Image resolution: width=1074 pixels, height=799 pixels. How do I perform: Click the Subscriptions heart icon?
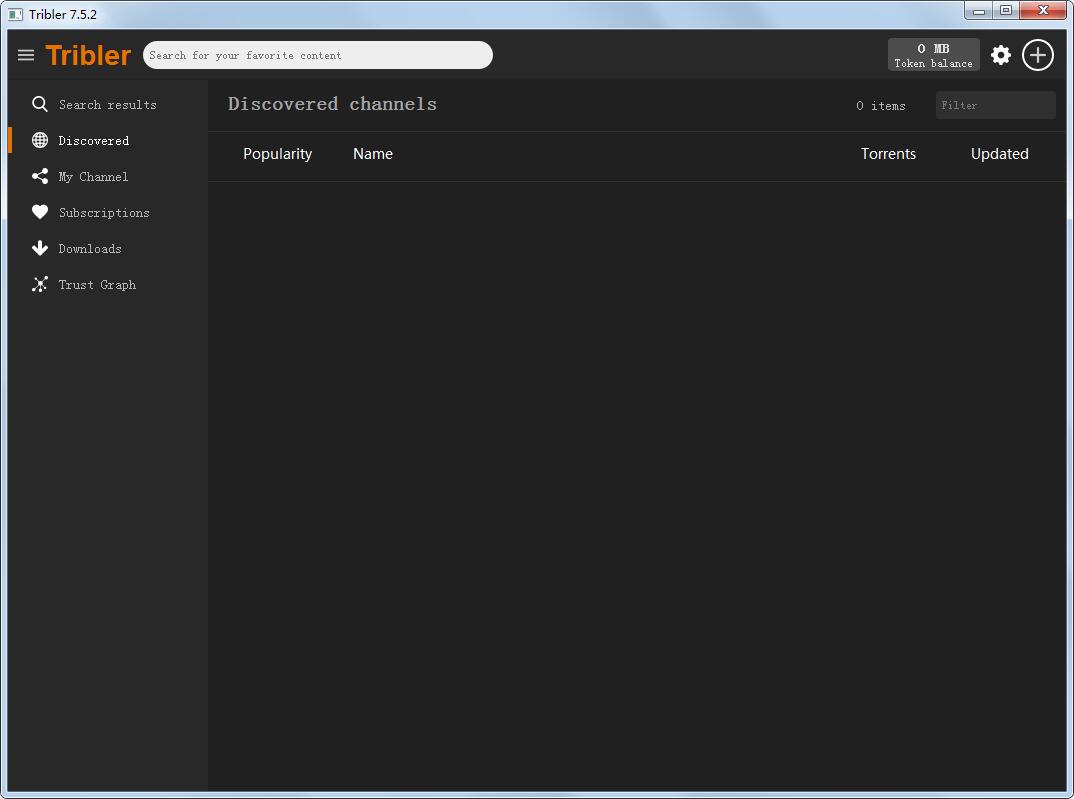(x=40, y=213)
